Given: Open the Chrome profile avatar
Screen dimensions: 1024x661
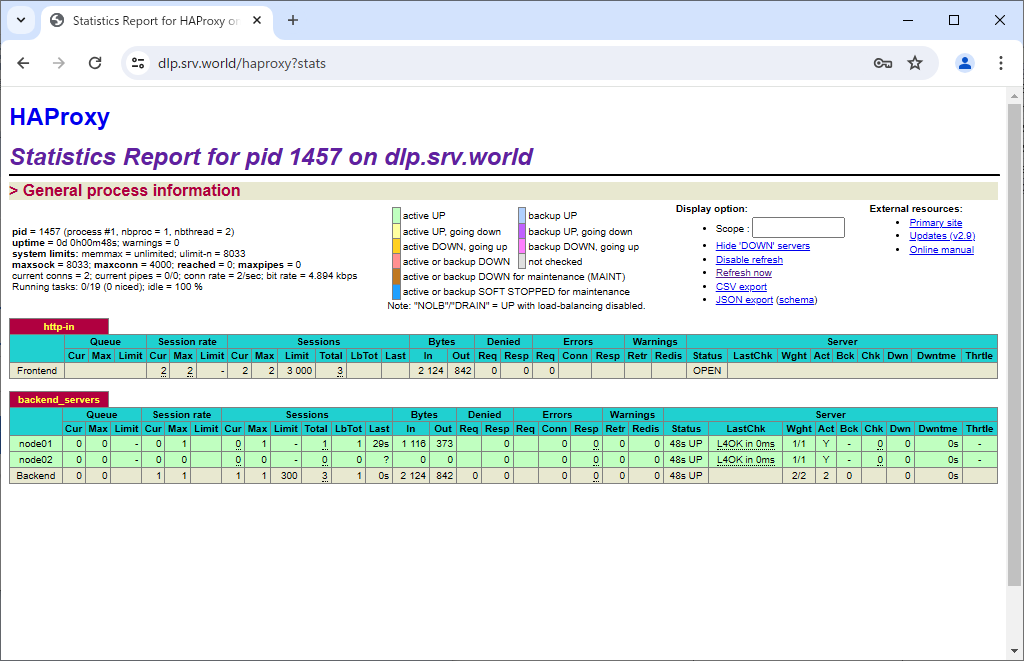Looking at the screenshot, I should point(965,63).
